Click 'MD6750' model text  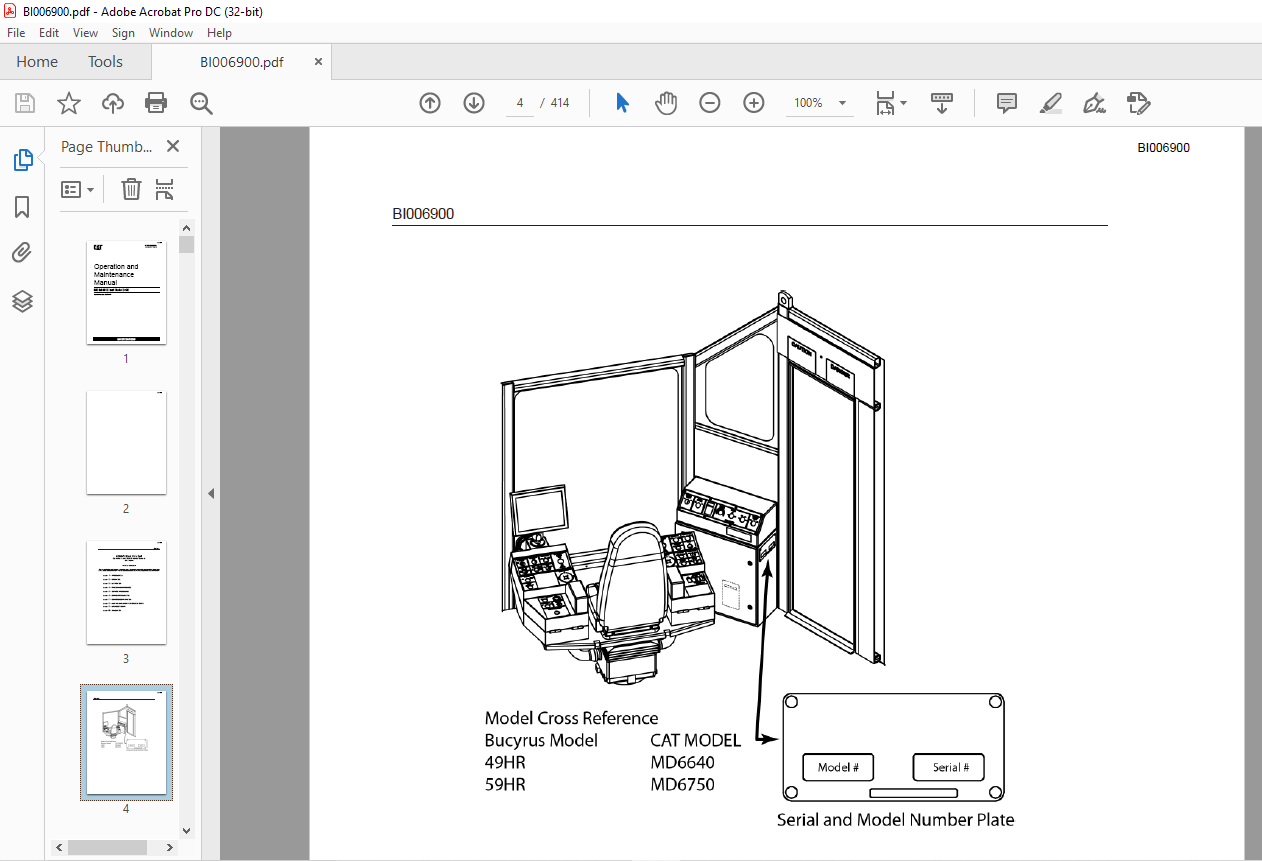[x=682, y=784]
